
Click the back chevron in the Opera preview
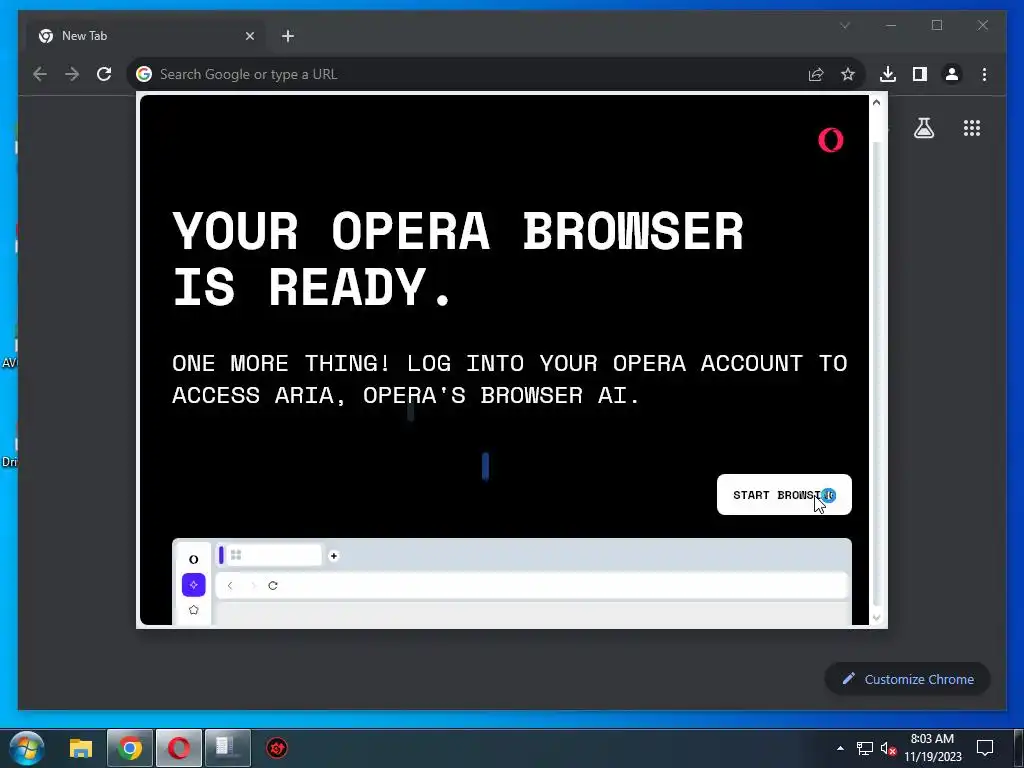click(x=230, y=585)
